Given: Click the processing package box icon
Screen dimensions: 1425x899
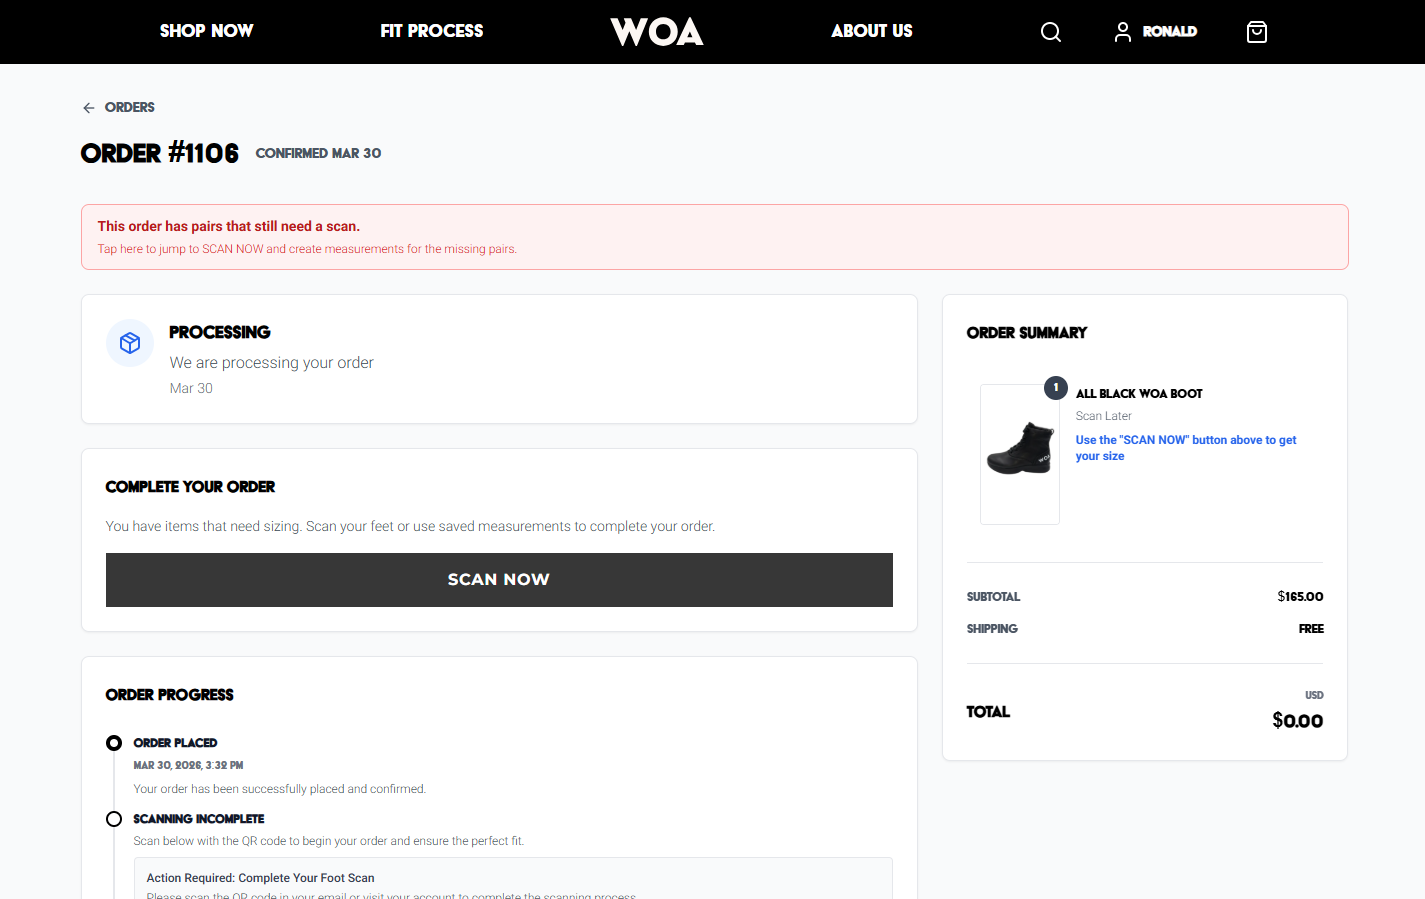Looking at the screenshot, I should [x=130, y=343].
